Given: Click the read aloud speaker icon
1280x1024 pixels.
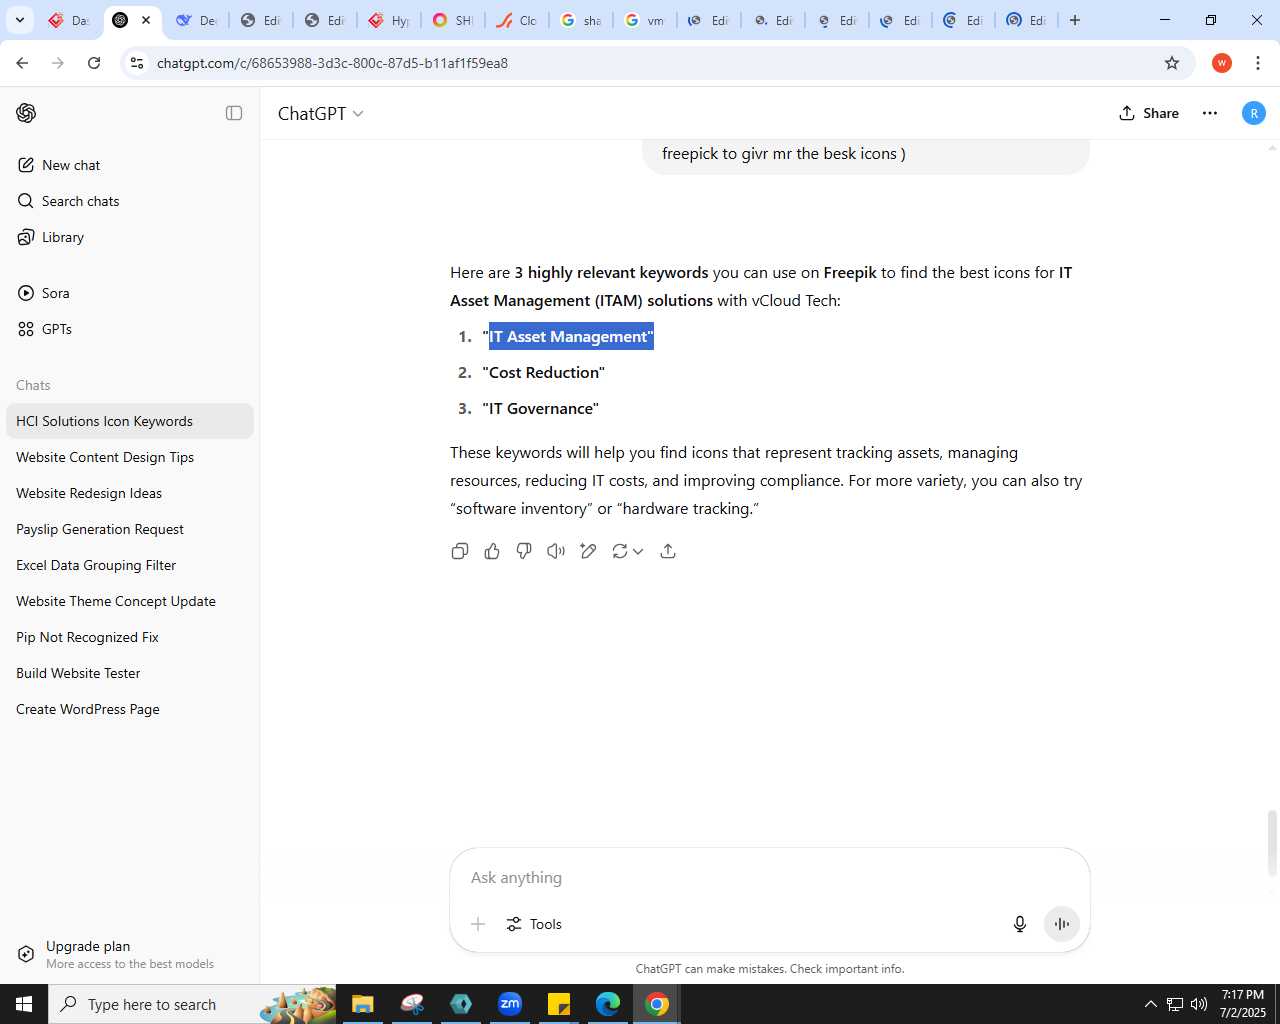Looking at the screenshot, I should click(556, 551).
